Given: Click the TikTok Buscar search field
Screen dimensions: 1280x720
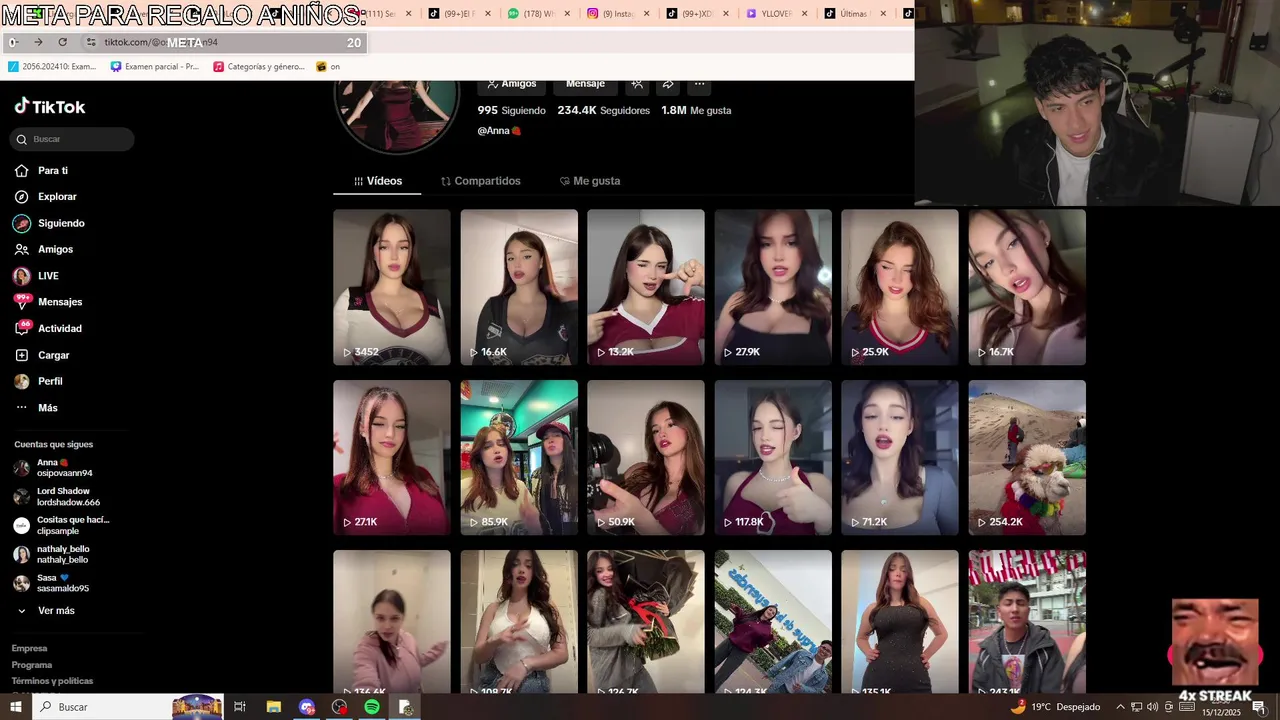Looking at the screenshot, I should [x=72, y=139].
